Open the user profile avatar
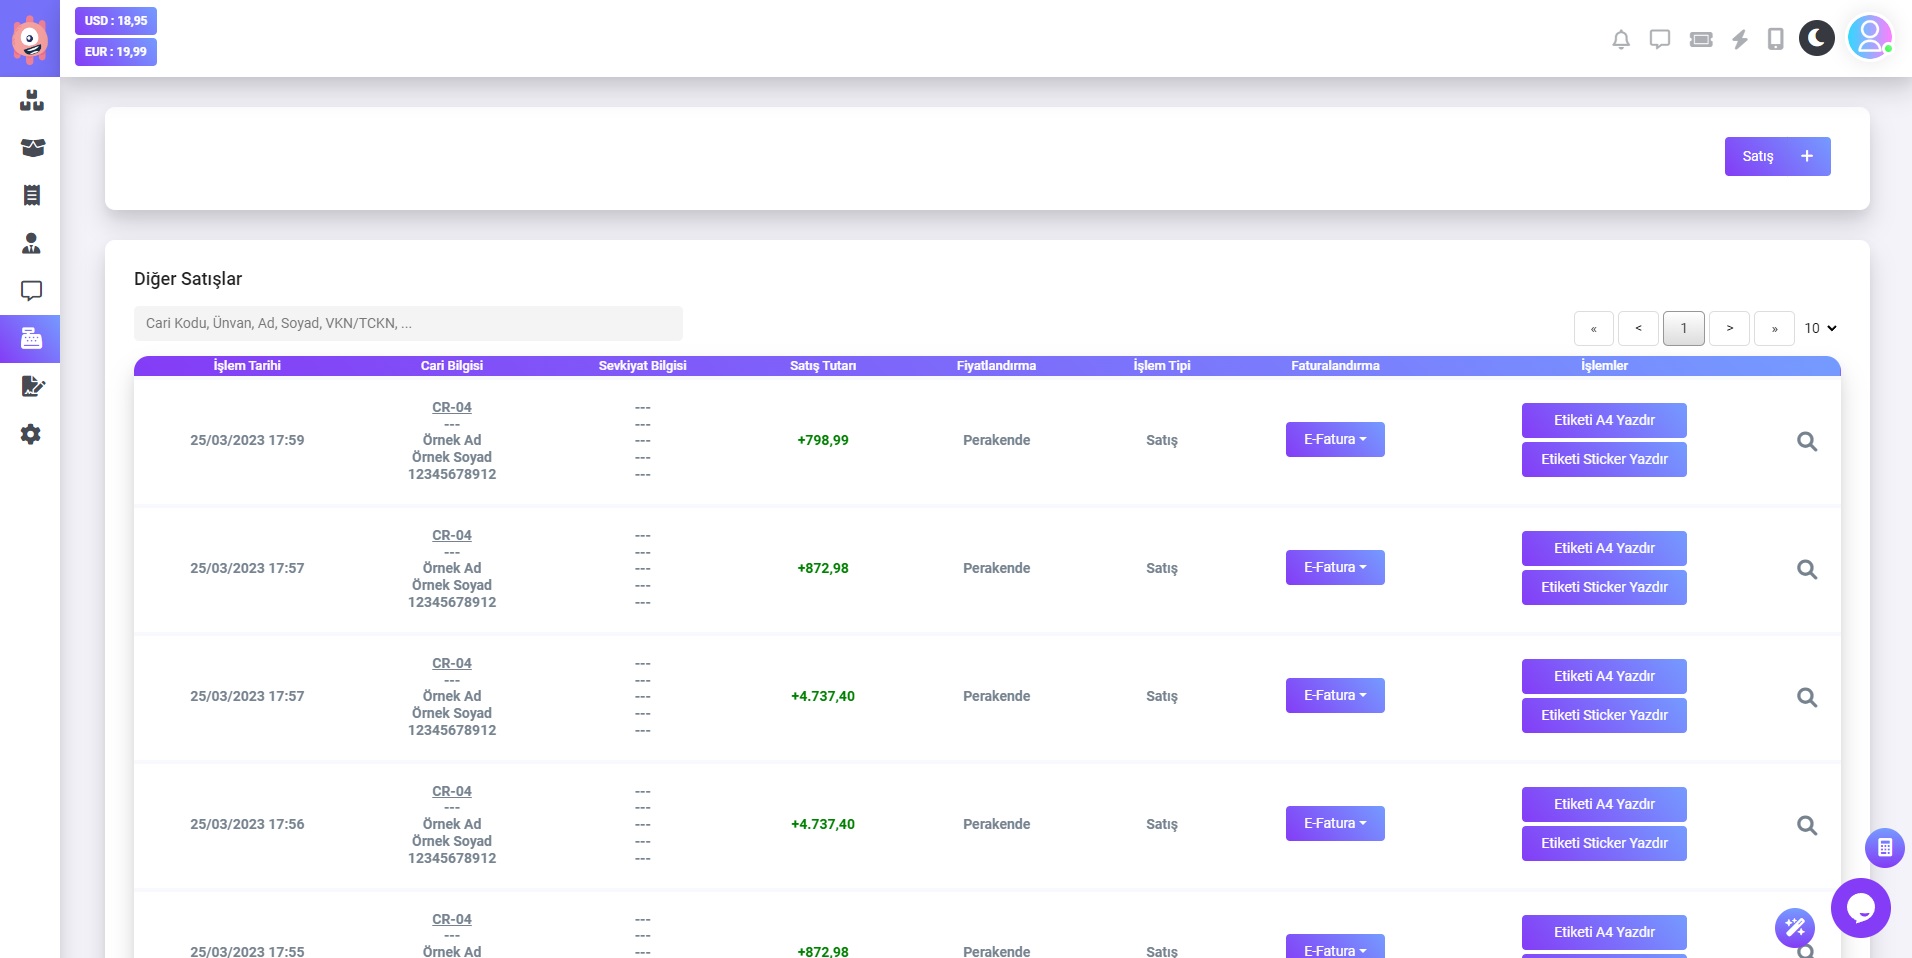Viewport: 1912px width, 958px height. (x=1869, y=38)
